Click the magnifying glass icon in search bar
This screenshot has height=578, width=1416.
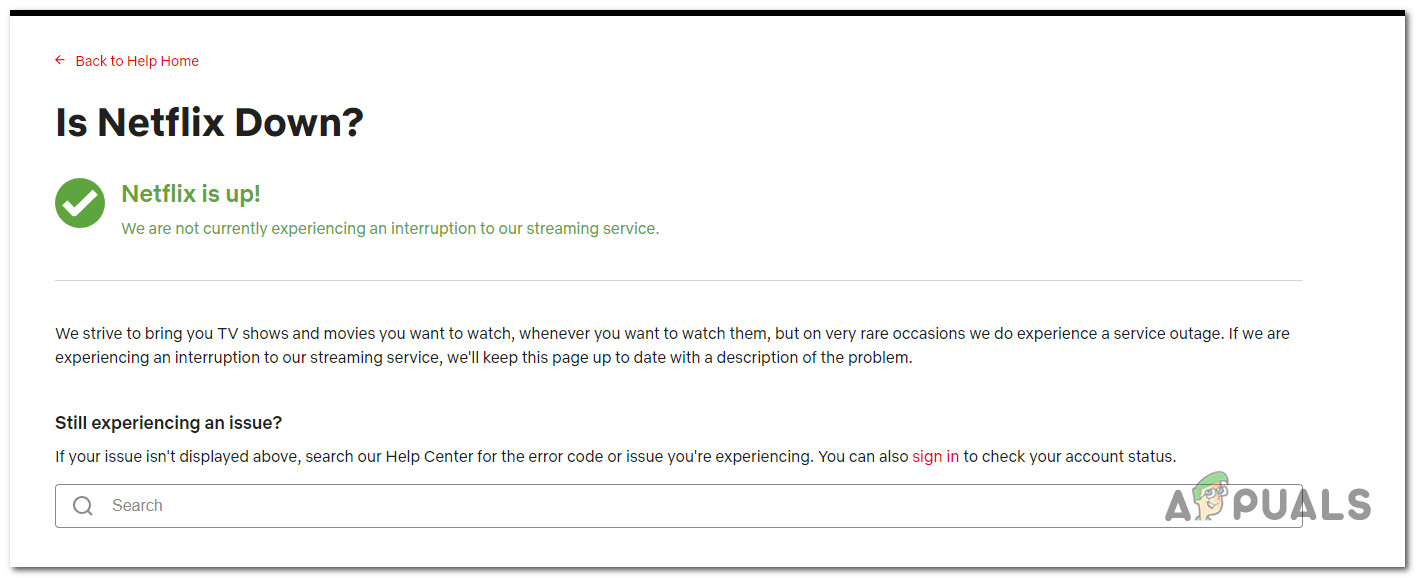pyautogui.click(x=83, y=505)
